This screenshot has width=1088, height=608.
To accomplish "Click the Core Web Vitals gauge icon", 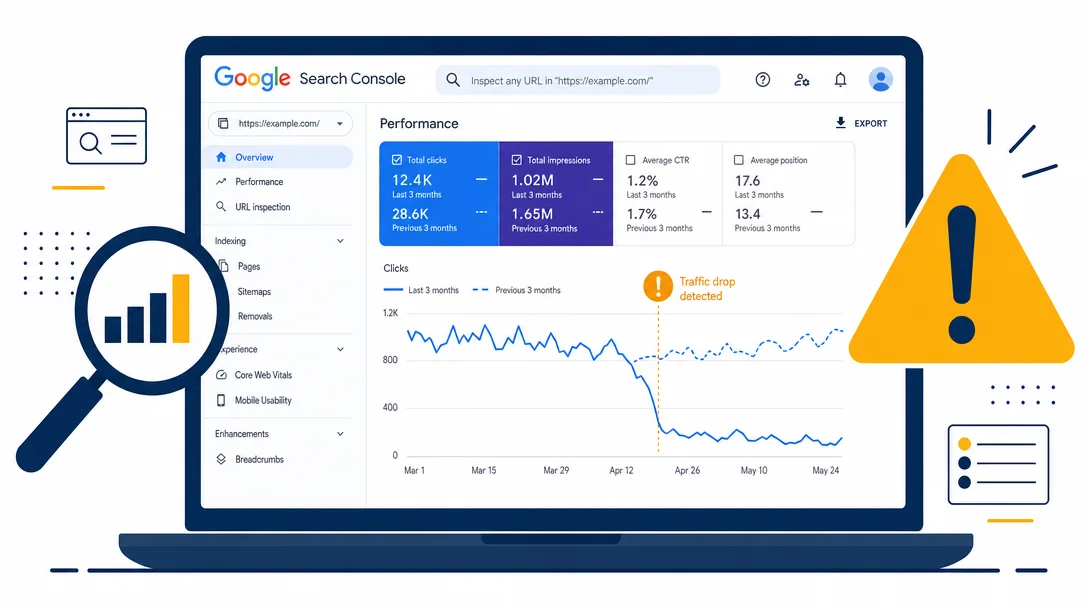I will pos(221,375).
